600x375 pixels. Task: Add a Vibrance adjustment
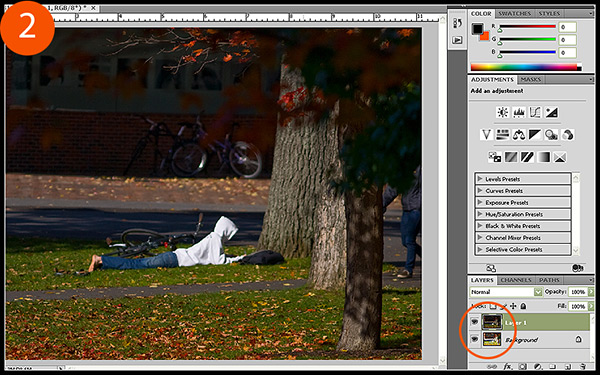pyautogui.click(x=486, y=135)
